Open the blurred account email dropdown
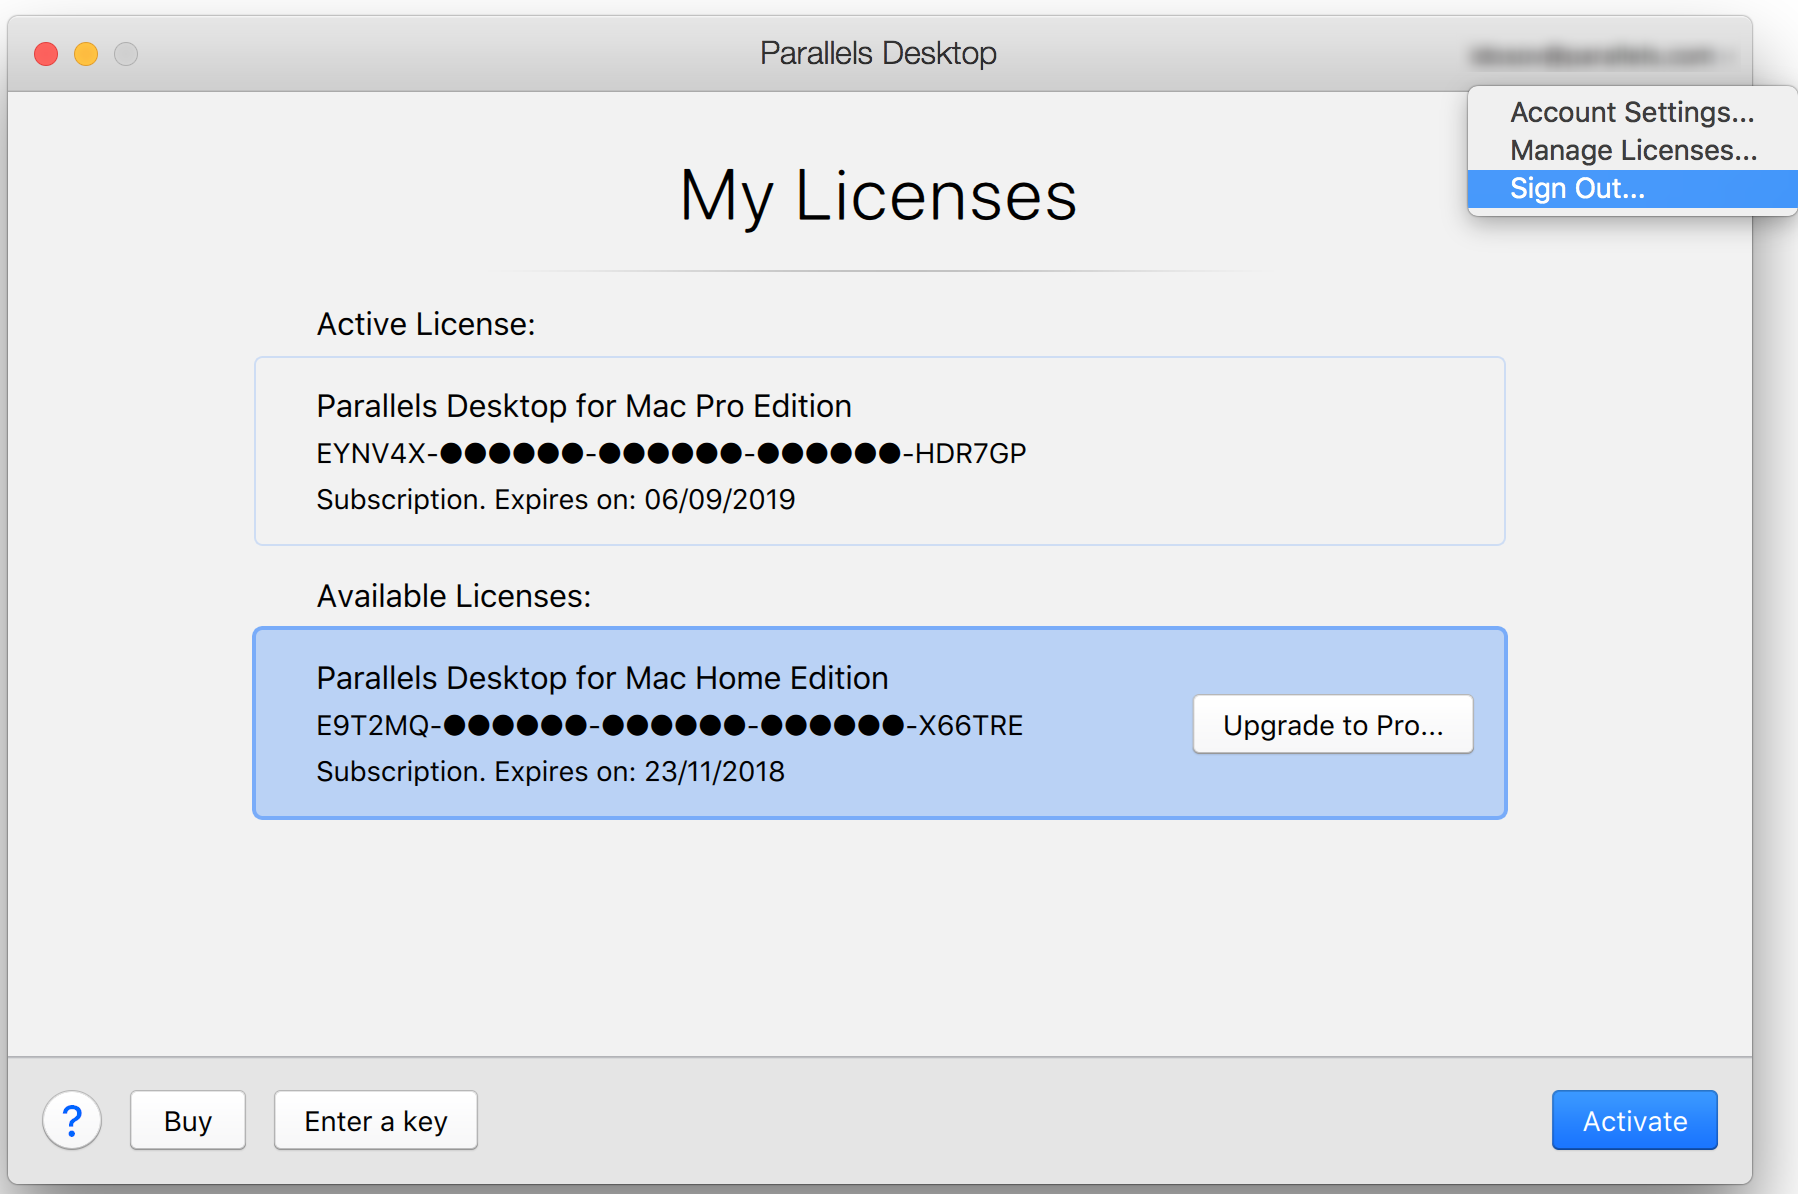1798x1194 pixels. [x=1602, y=55]
